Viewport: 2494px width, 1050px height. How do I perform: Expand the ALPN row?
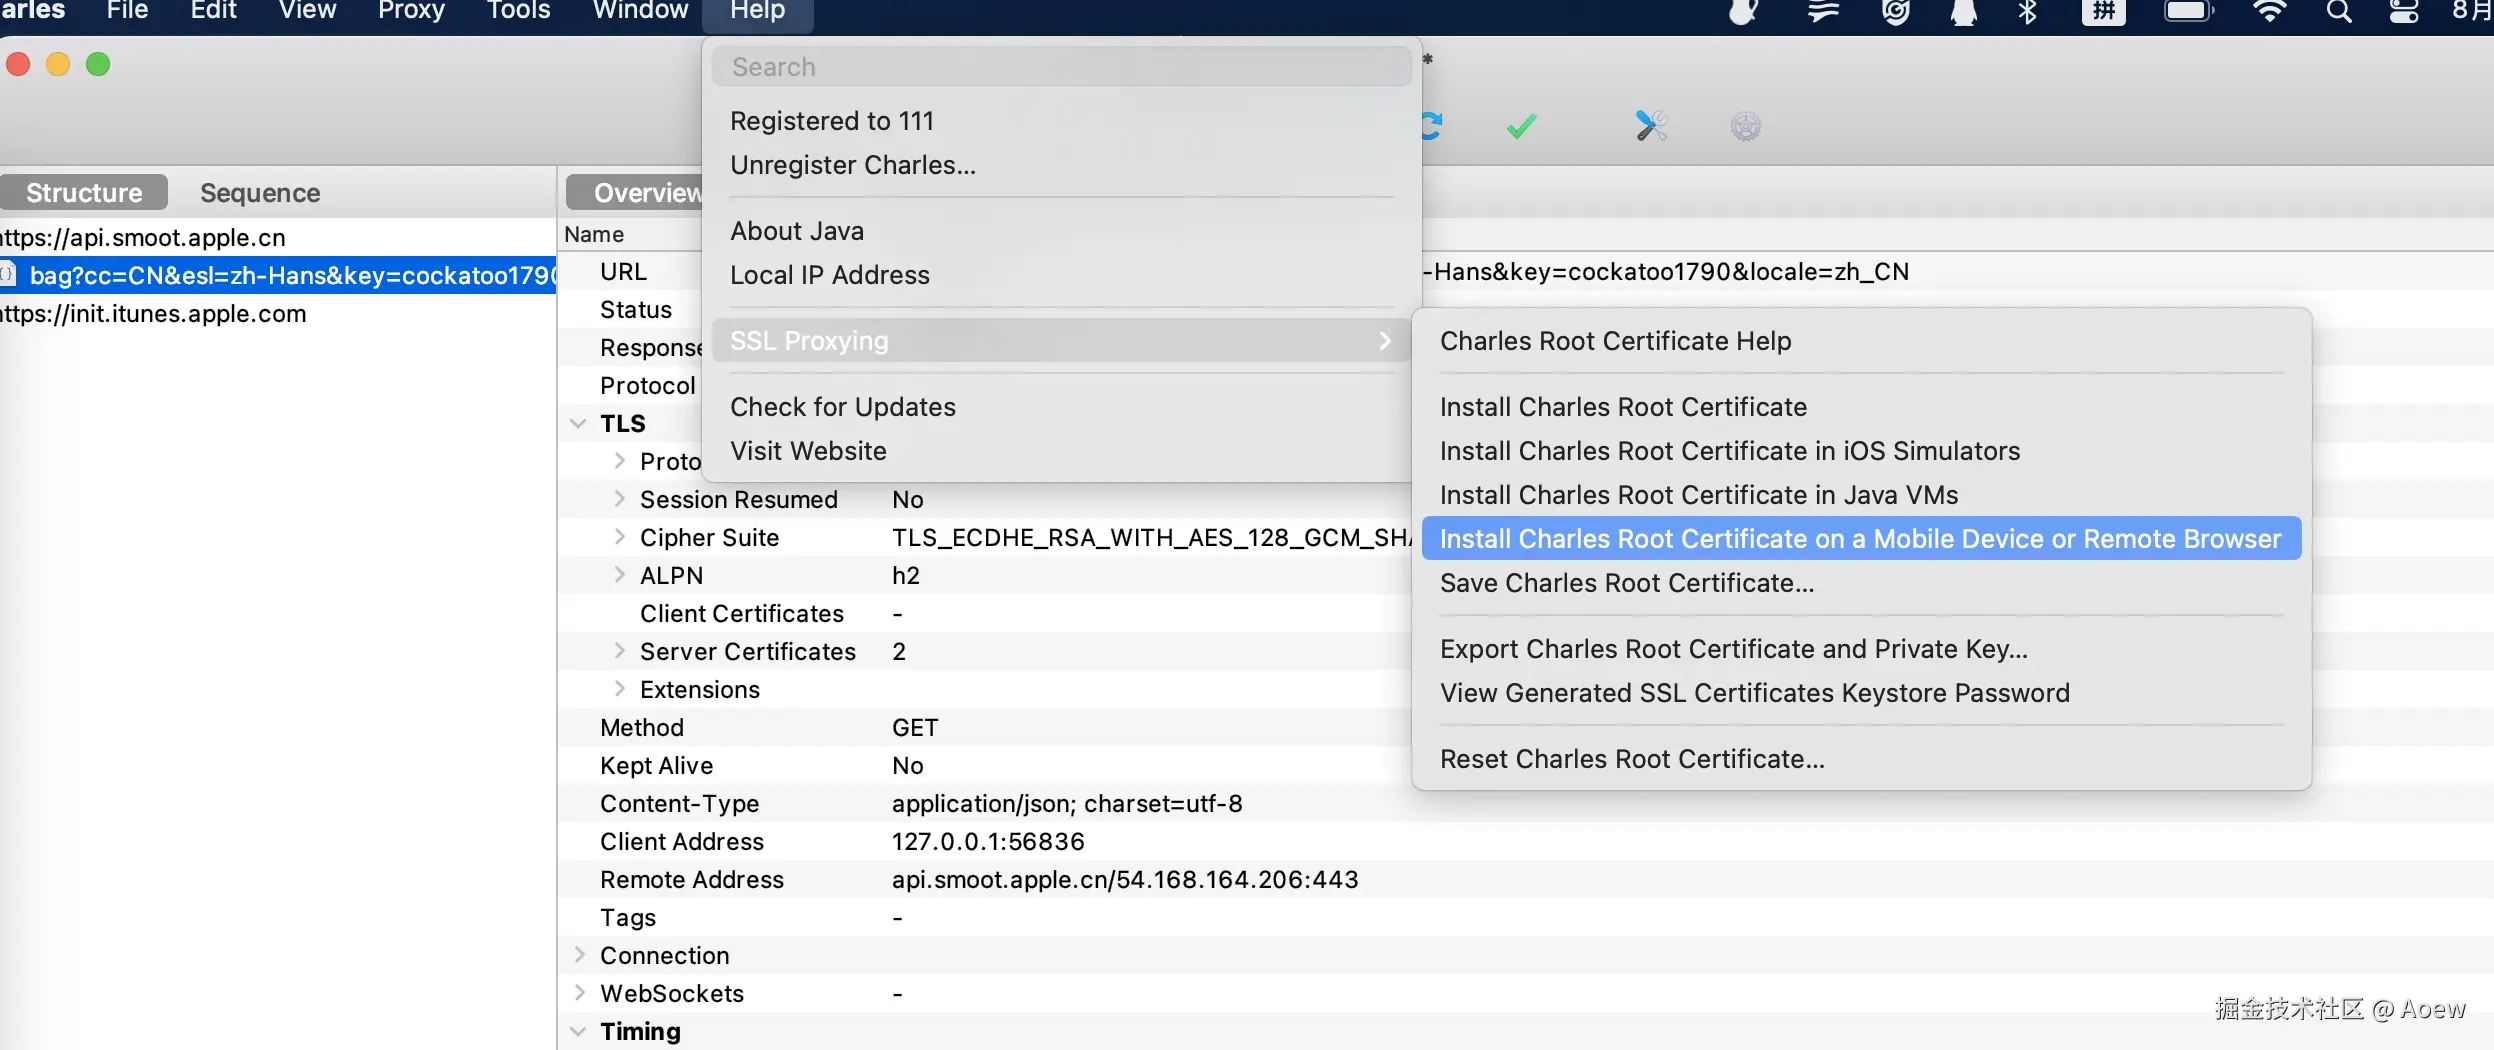pyautogui.click(x=619, y=575)
